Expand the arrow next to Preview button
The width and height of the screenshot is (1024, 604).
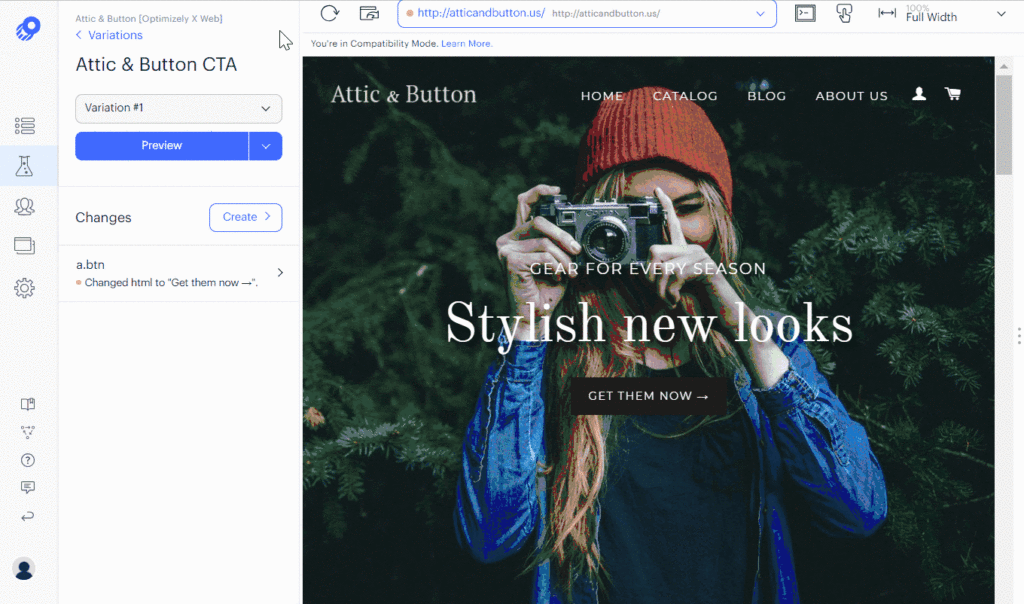click(266, 146)
